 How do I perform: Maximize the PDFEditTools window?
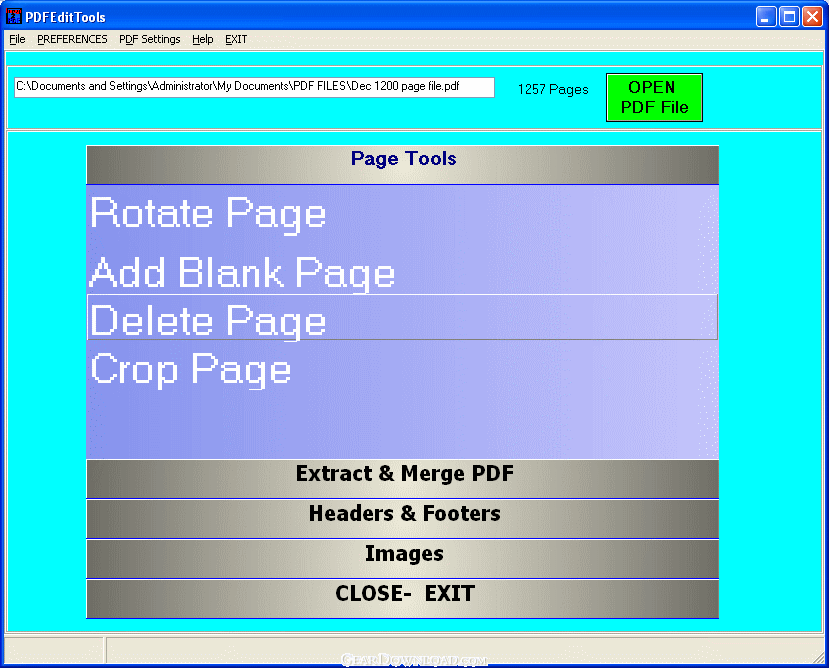(789, 17)
